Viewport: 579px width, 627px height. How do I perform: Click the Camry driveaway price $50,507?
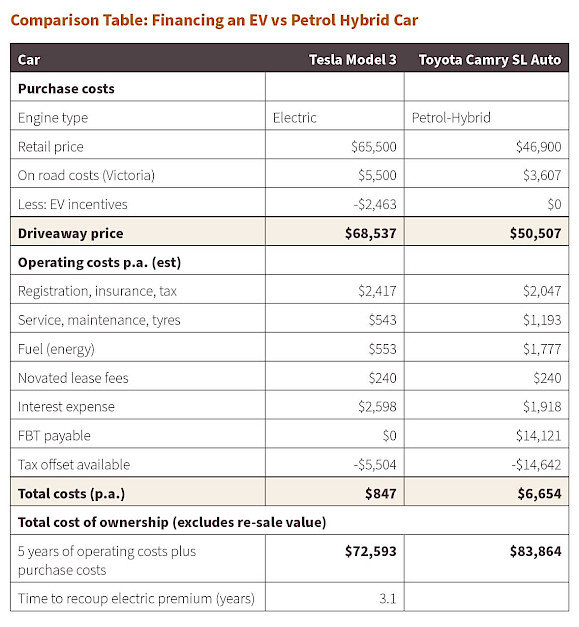535,233
